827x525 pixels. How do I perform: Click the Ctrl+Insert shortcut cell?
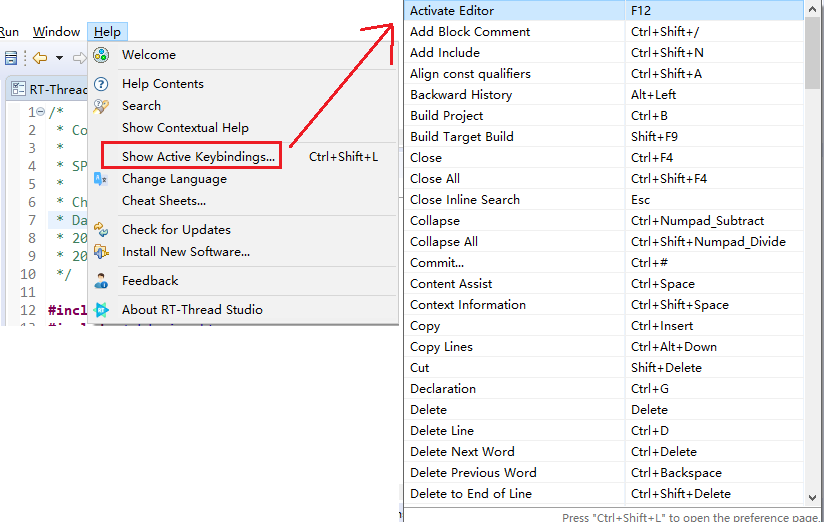715,326
